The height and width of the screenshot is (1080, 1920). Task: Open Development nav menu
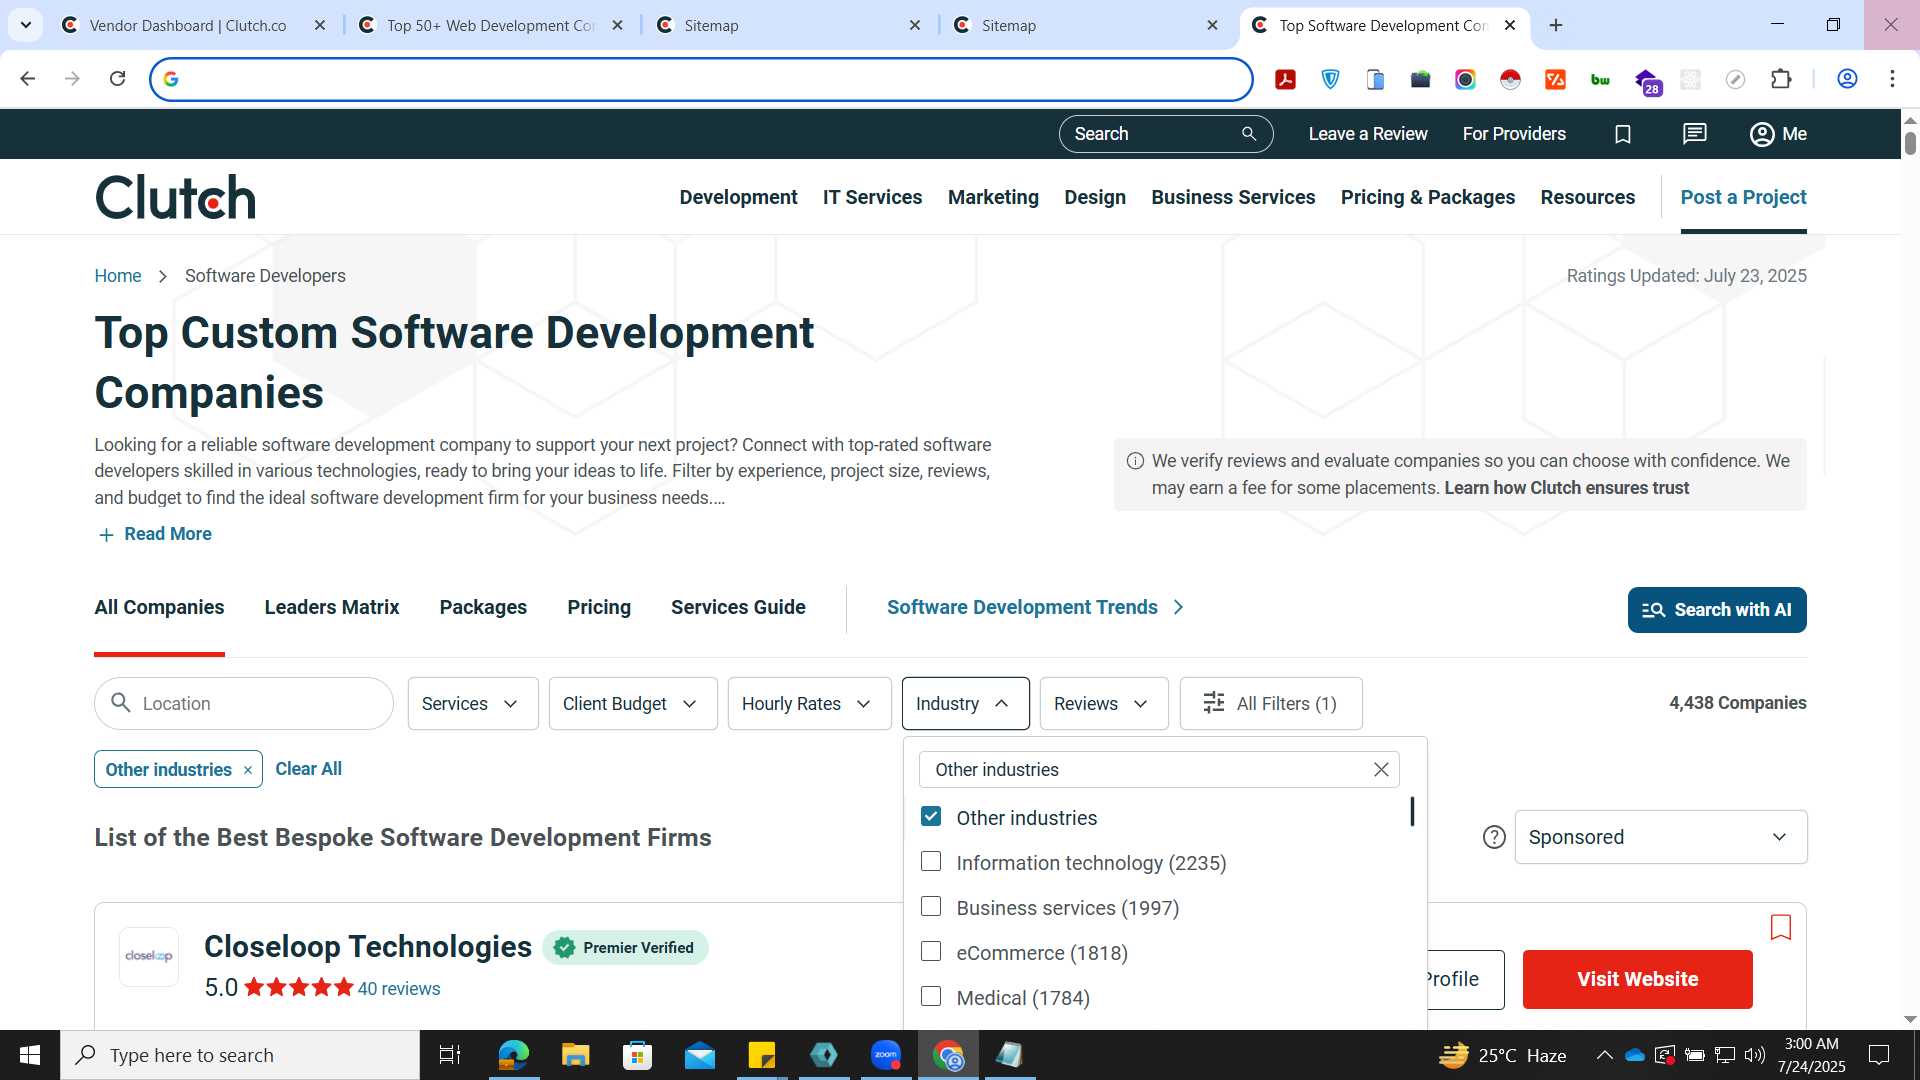click(738, 198)
